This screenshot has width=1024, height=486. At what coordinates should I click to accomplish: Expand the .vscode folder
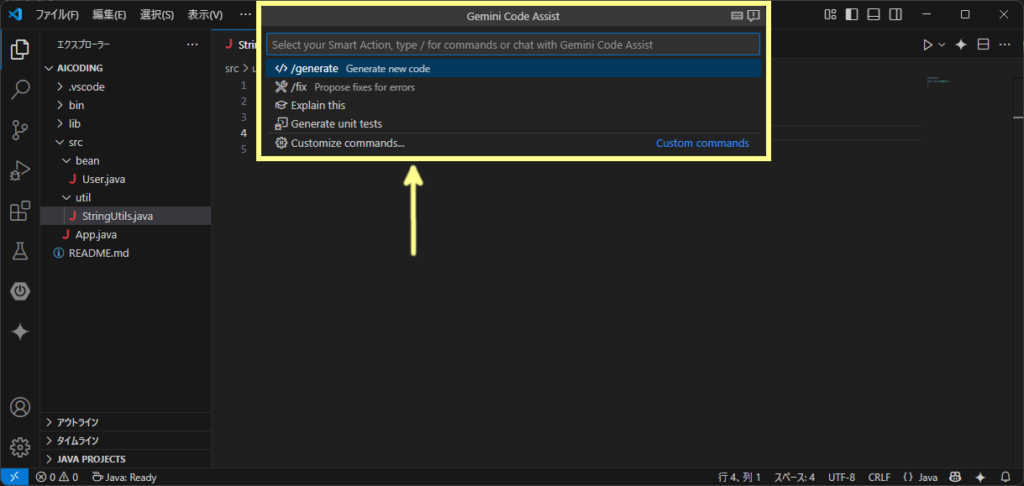125,86
